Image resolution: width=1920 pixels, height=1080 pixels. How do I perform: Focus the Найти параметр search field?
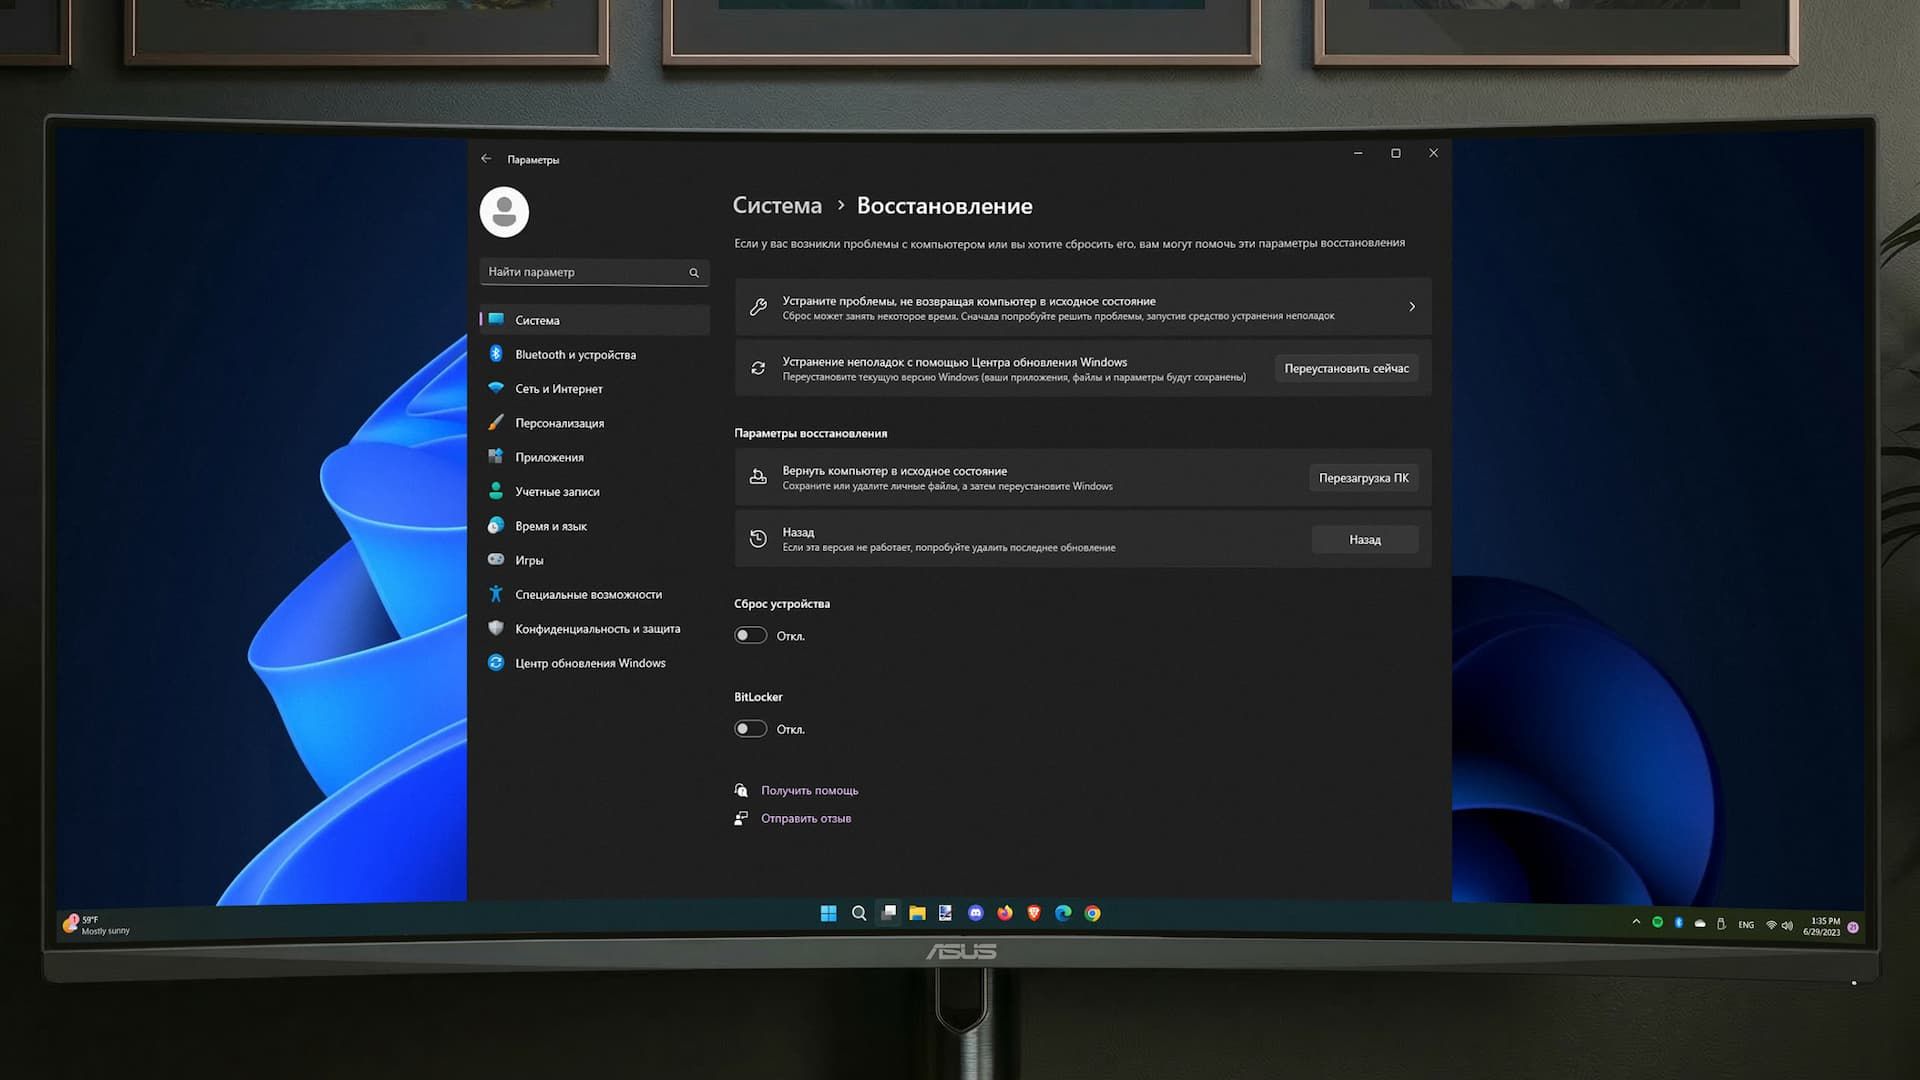click(x=594, y=272)
